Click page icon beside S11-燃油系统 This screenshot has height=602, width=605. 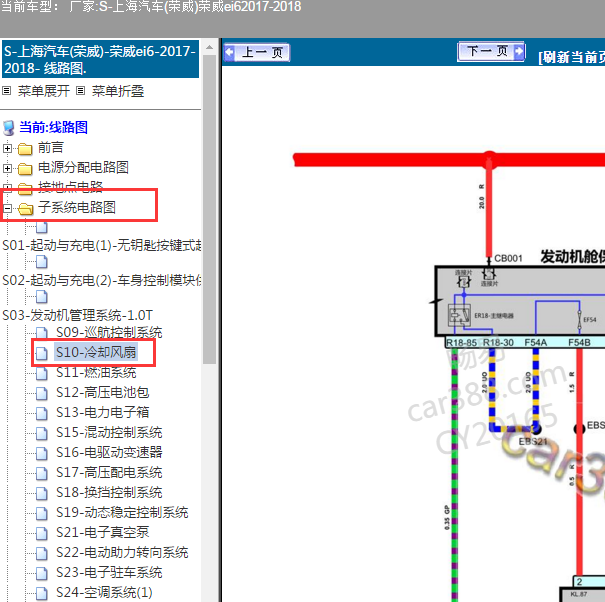42,373
